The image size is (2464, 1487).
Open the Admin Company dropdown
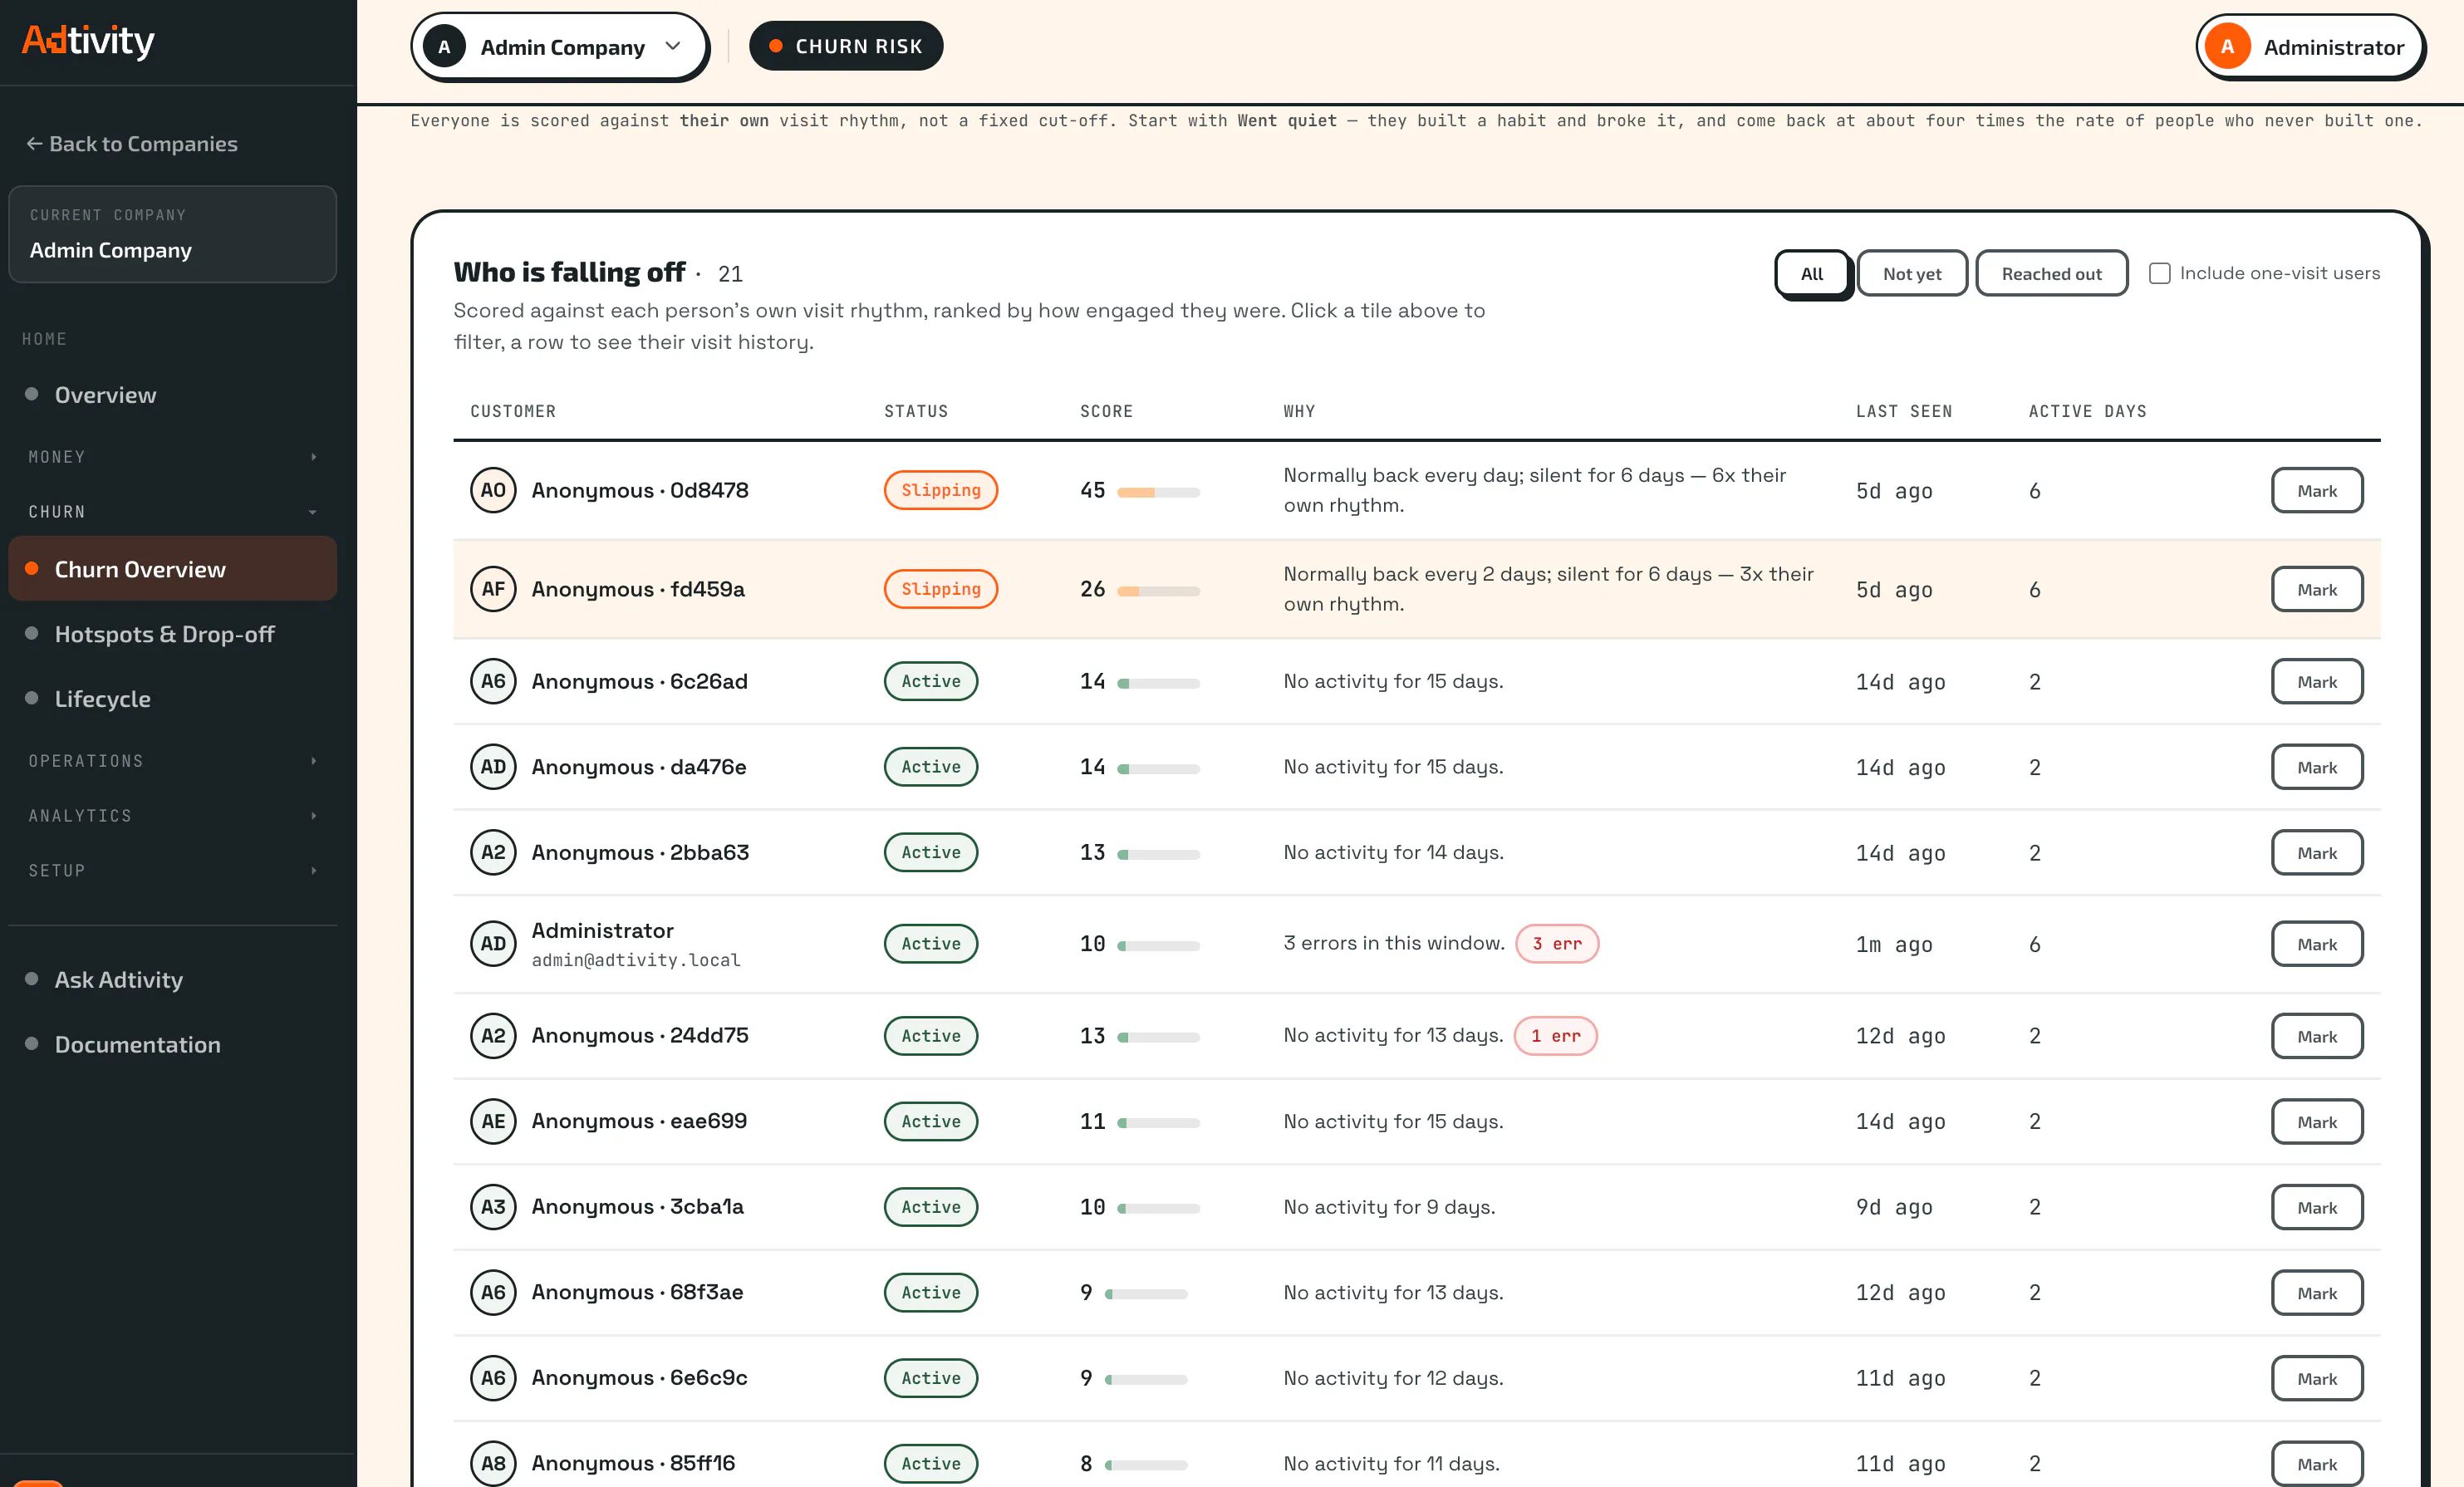click(559, 47)
